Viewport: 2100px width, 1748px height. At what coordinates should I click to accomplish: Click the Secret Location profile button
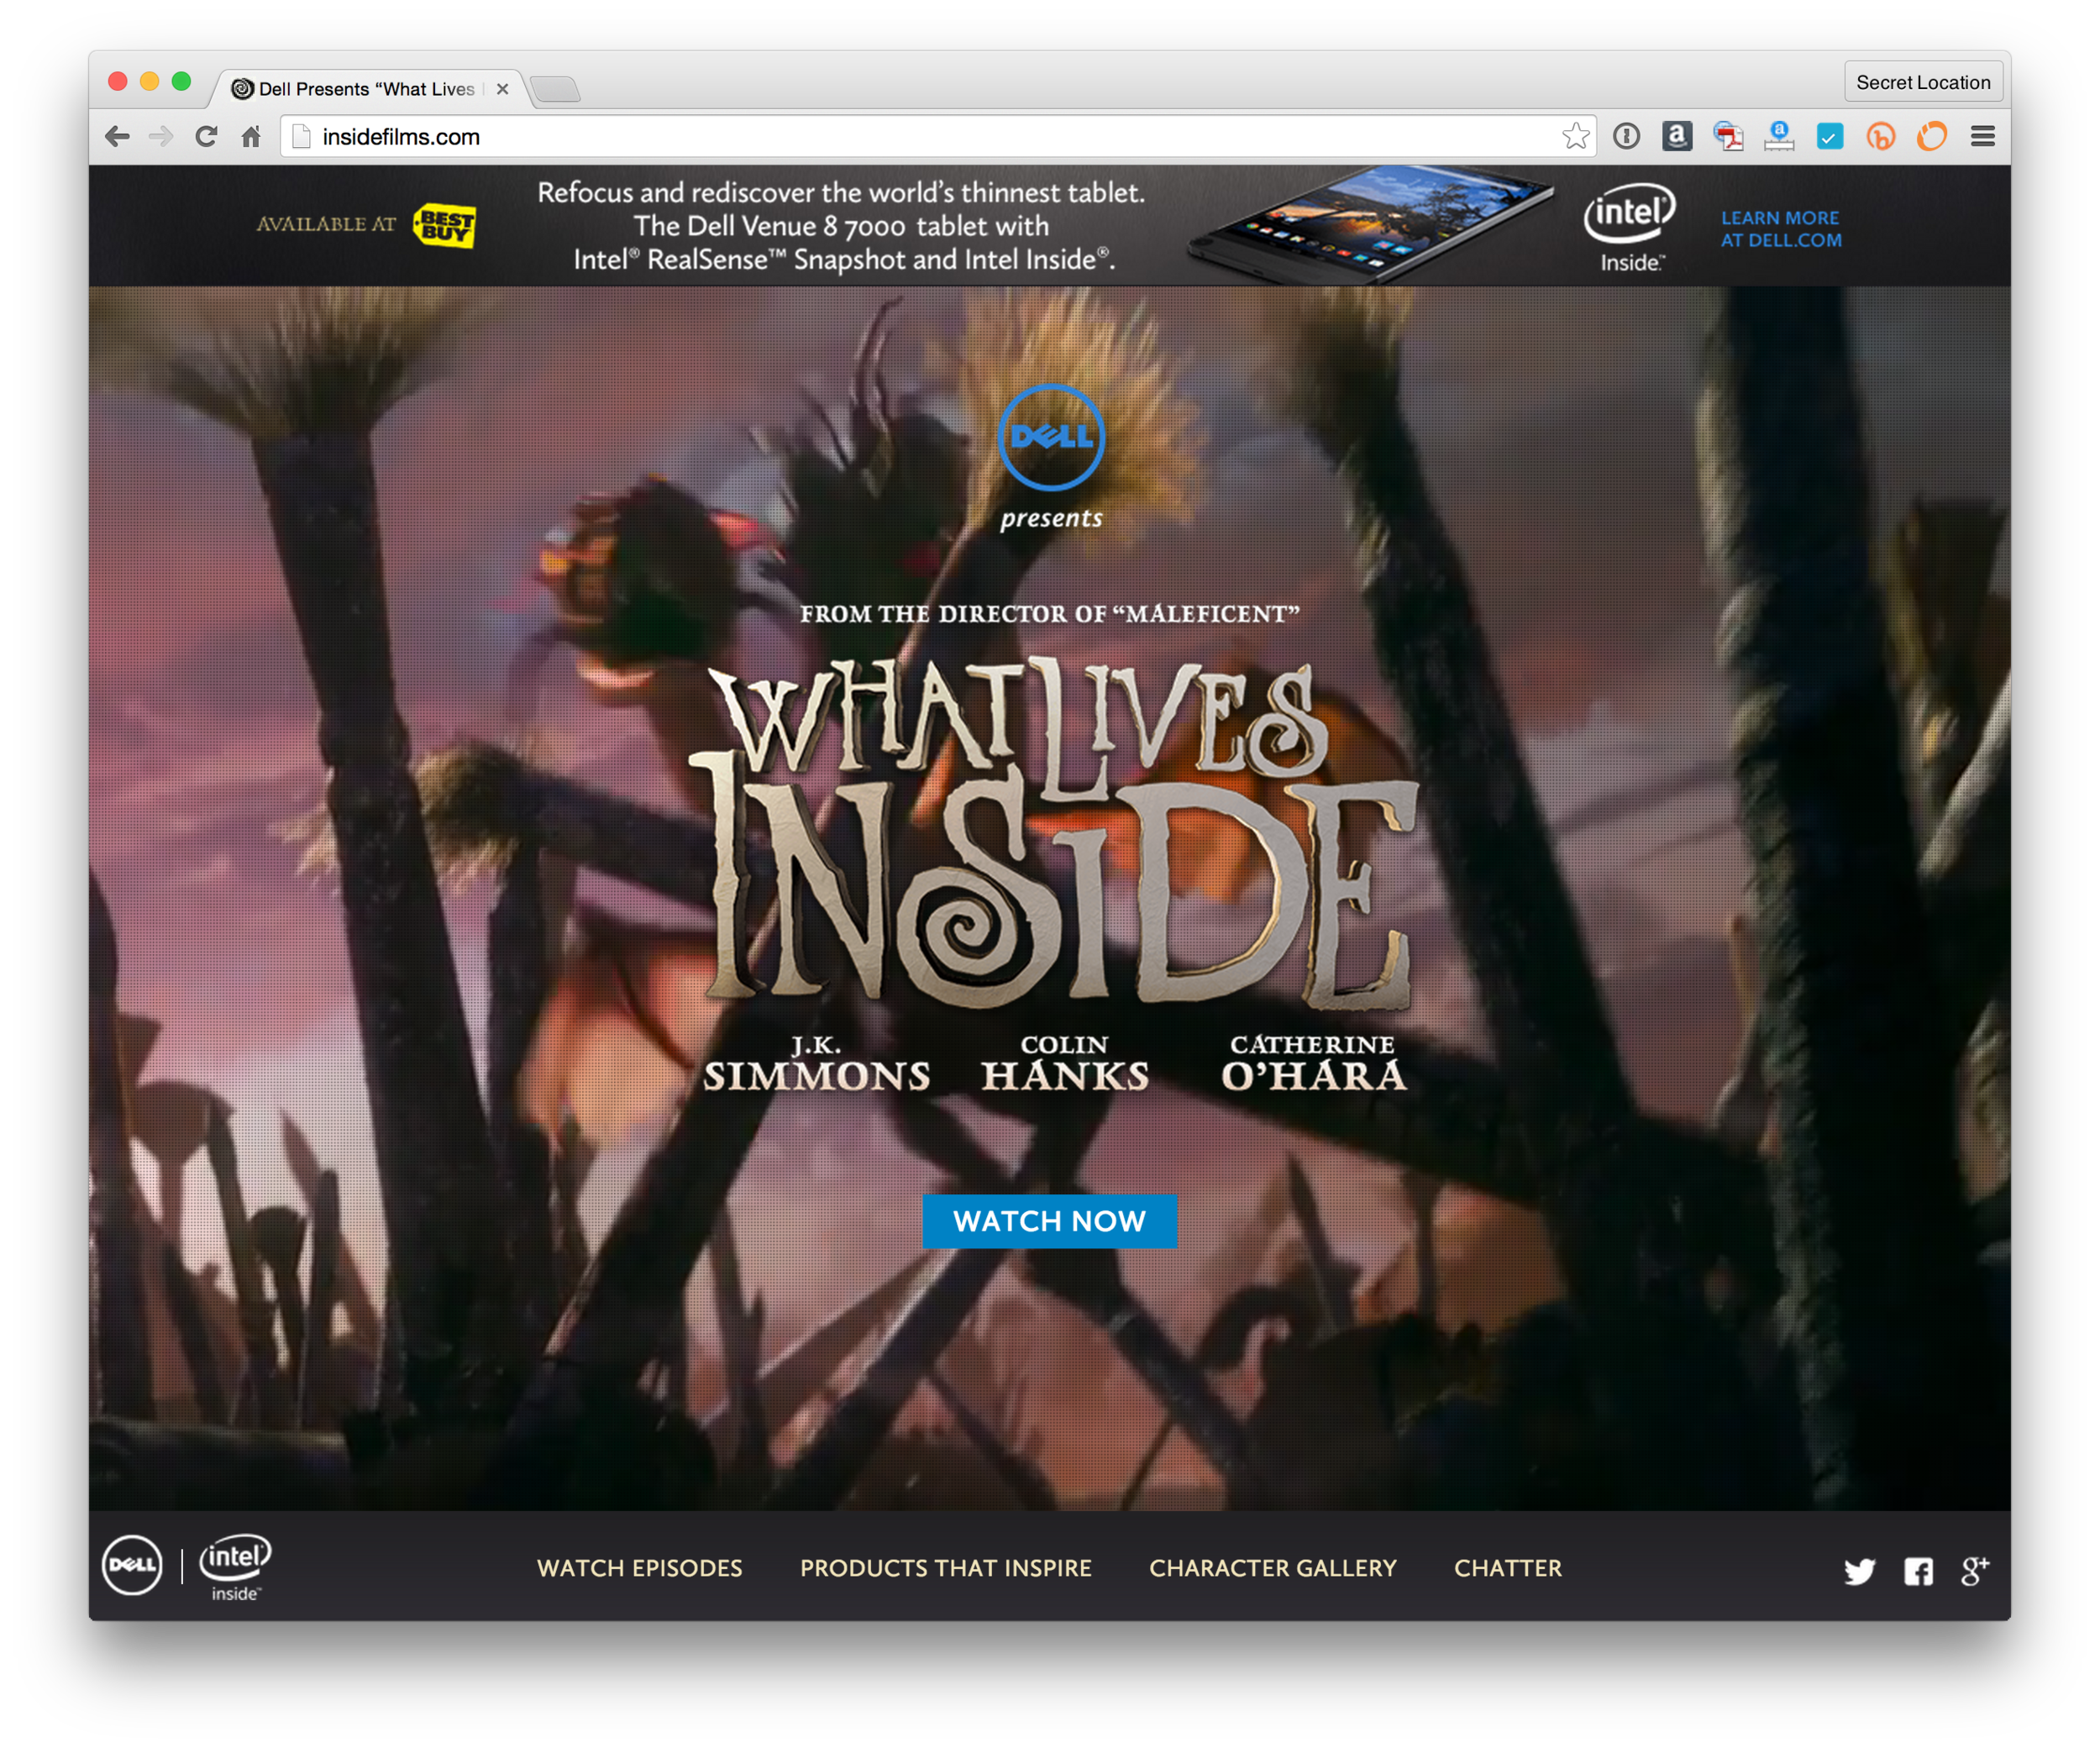click(x=1923, y=82)
